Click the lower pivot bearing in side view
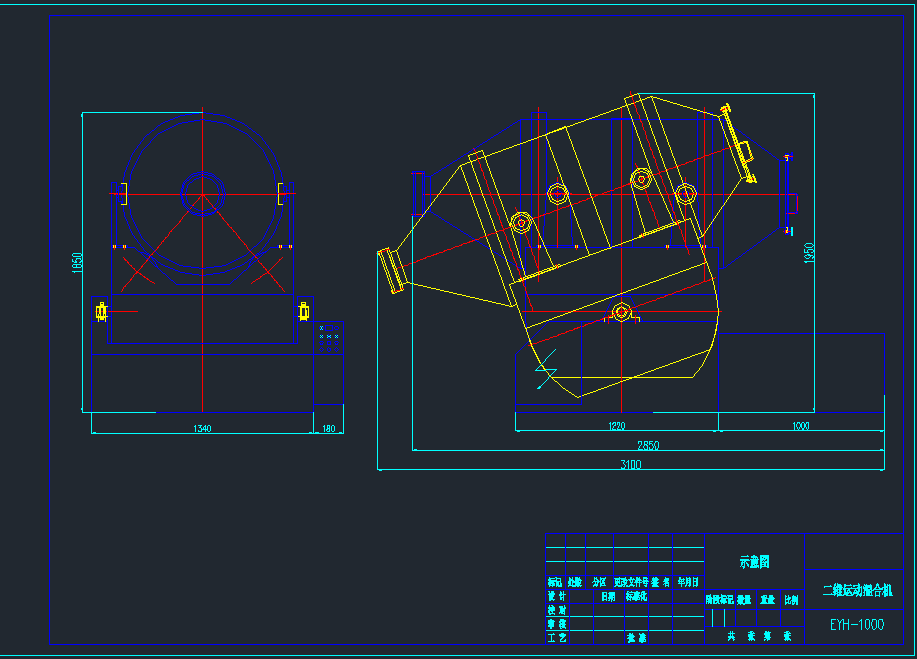Screen dimensions: 917x659 click(x=621, y=313)
